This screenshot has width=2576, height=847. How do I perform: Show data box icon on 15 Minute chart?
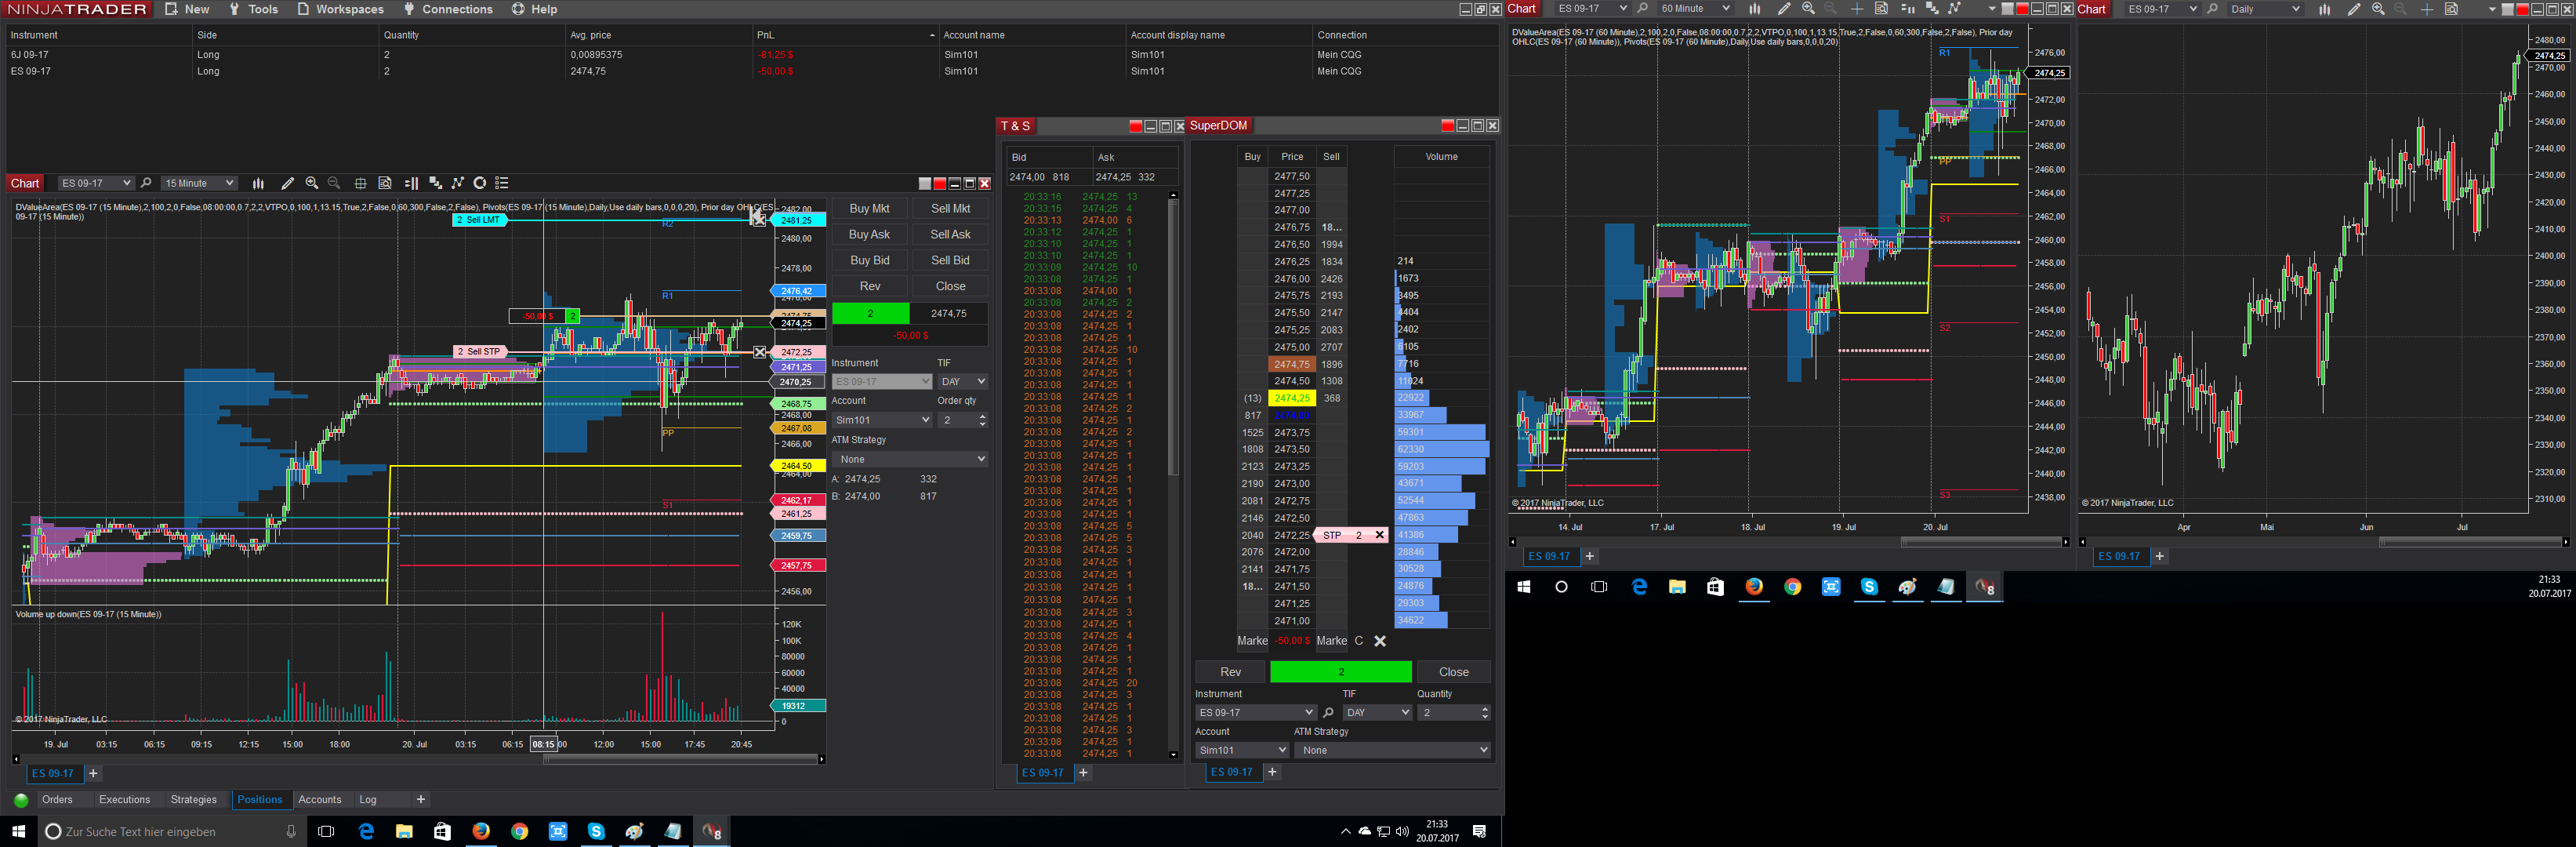click(385, 183)
